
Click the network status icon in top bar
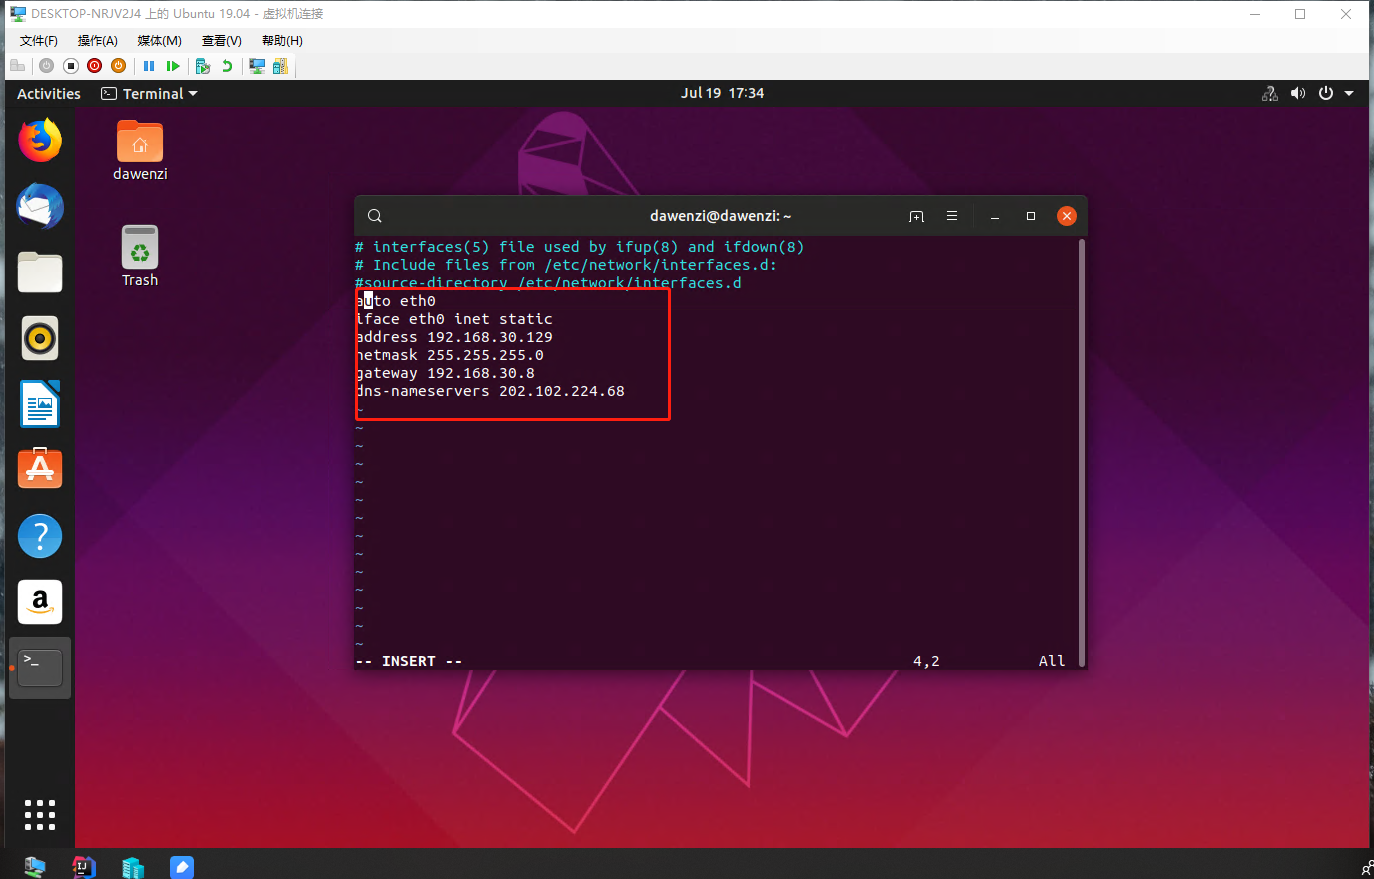[1270, 93]
